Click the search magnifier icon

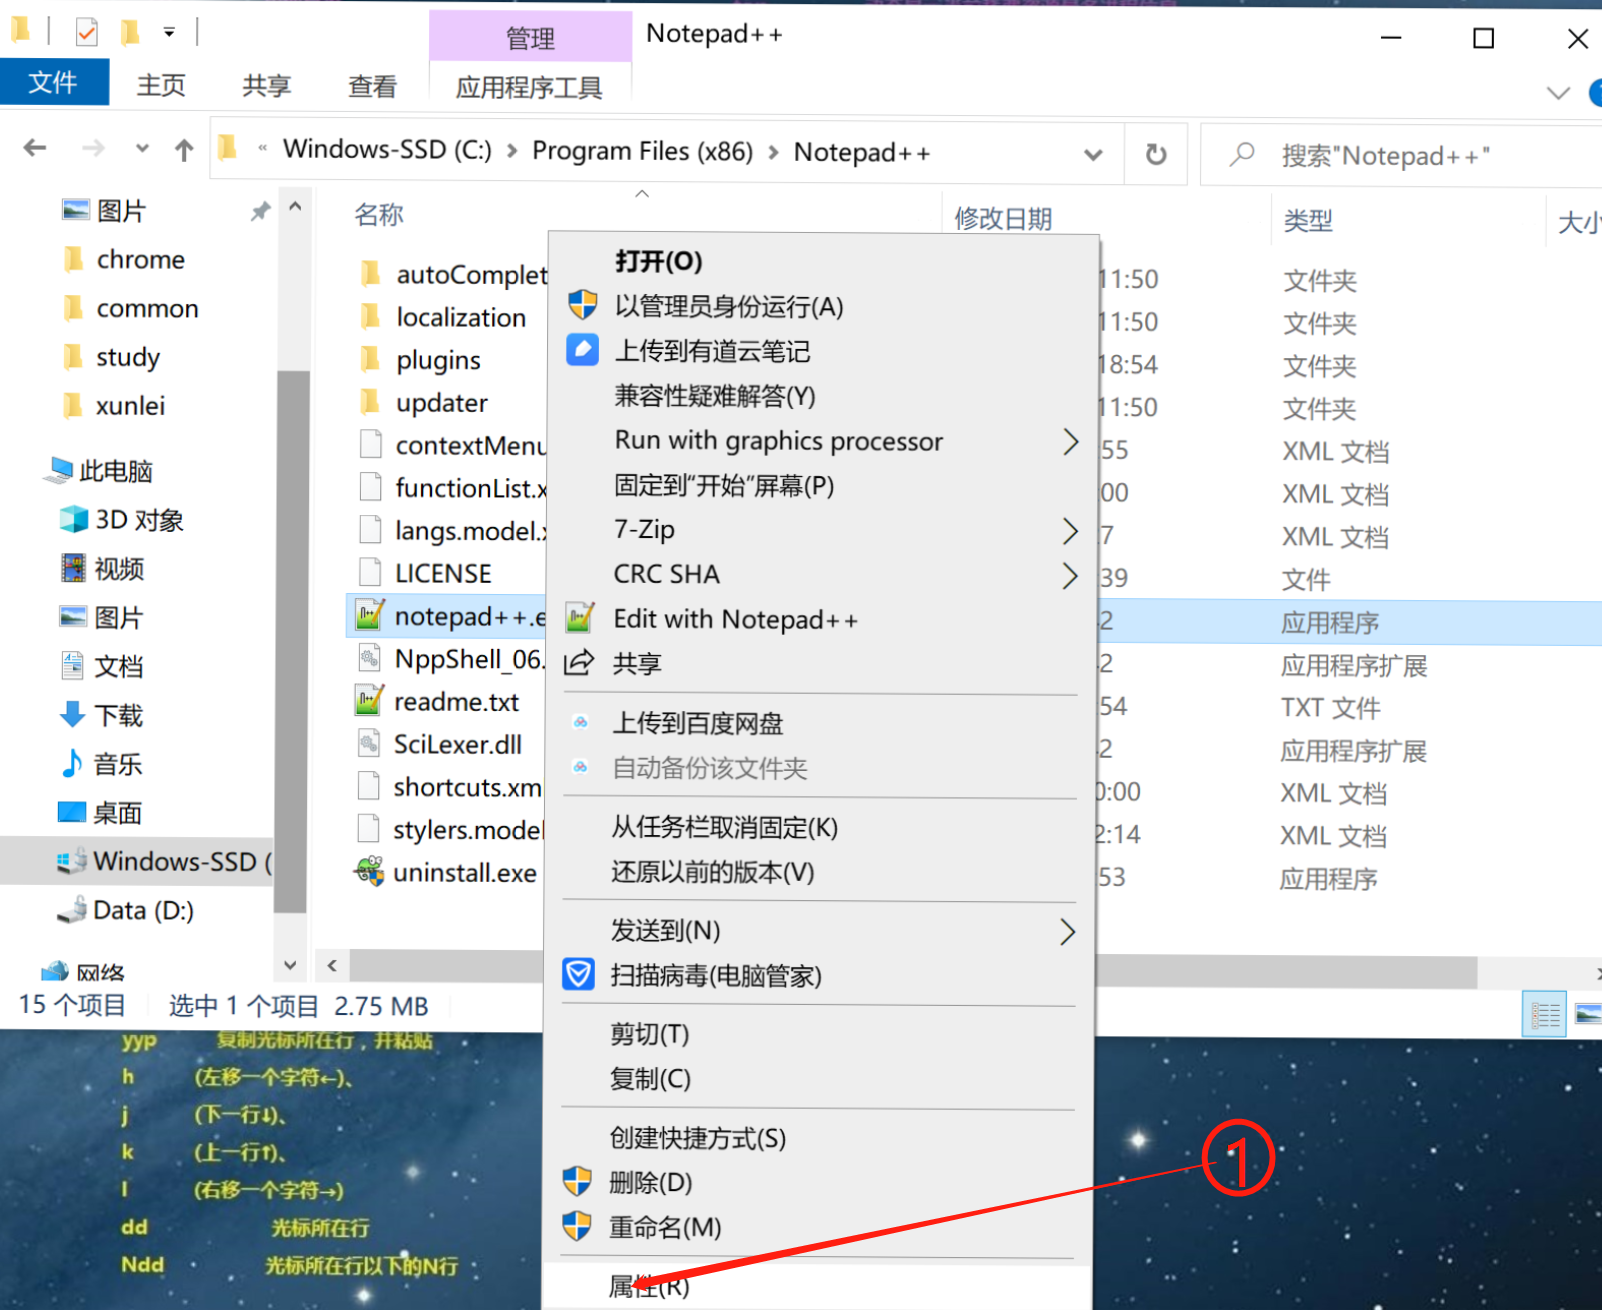[1241, 154]
